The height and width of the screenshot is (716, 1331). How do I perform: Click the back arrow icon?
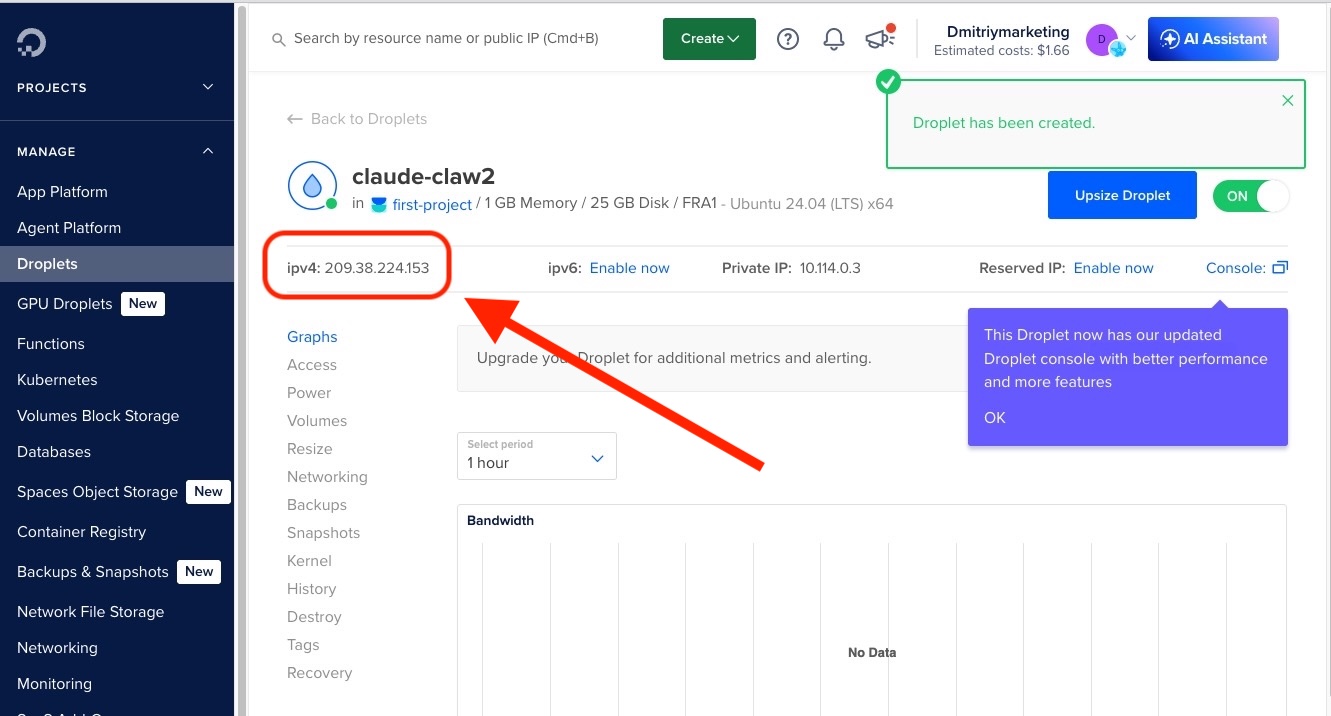pyautogui.click(x=295, y=119)
